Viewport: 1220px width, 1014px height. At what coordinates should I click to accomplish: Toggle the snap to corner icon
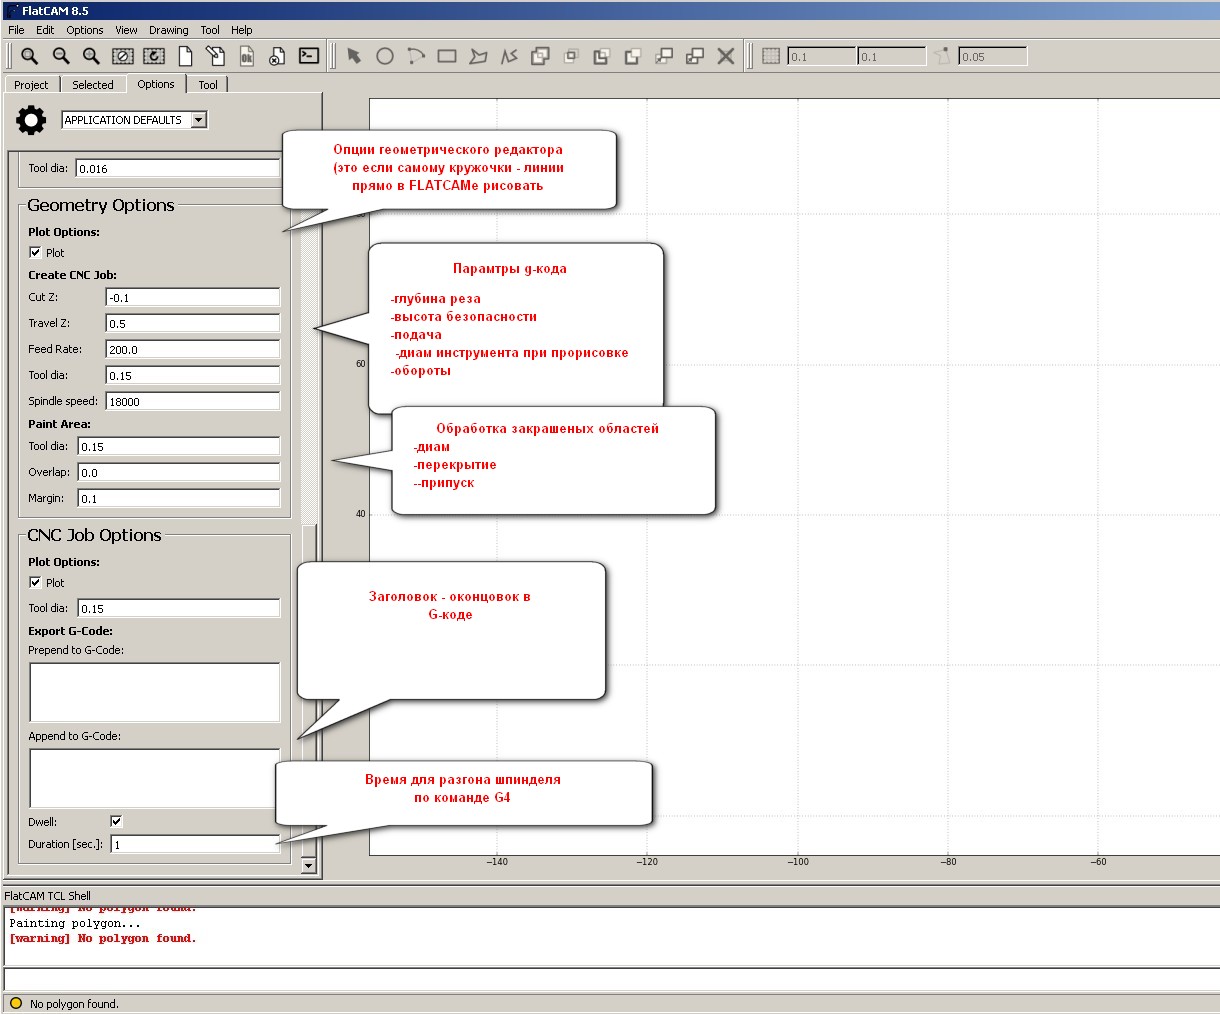(943, 56)
